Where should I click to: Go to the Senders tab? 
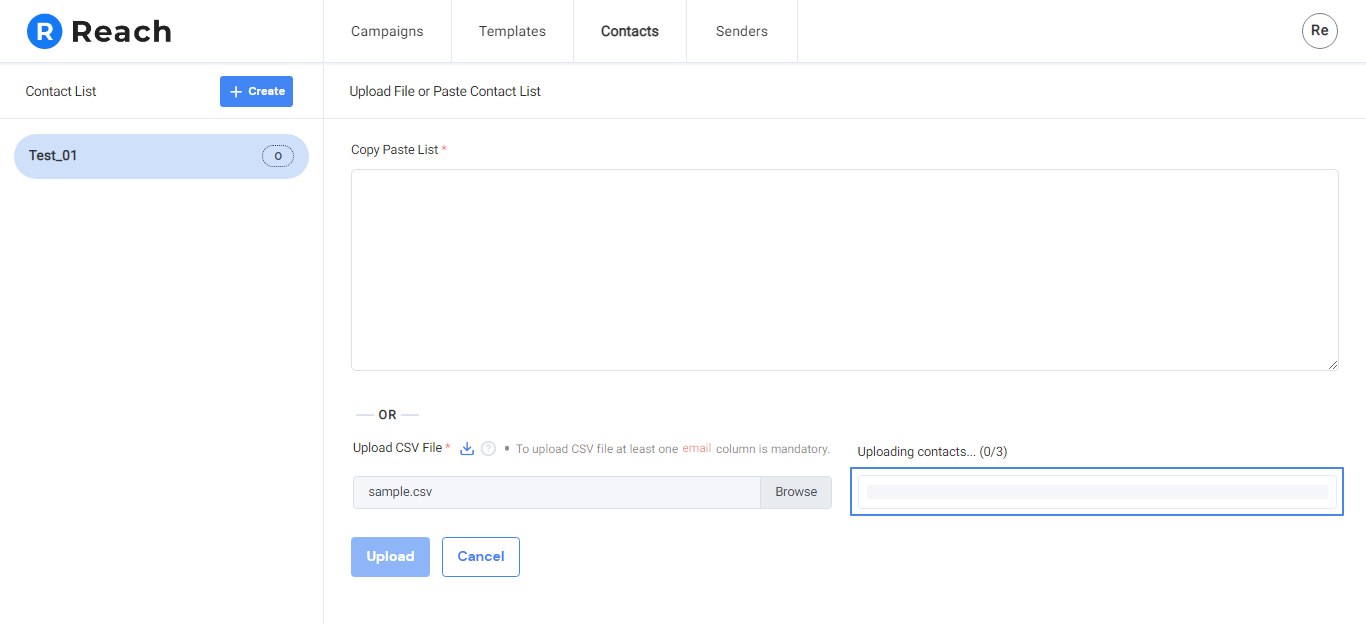[x=742, y=31]
